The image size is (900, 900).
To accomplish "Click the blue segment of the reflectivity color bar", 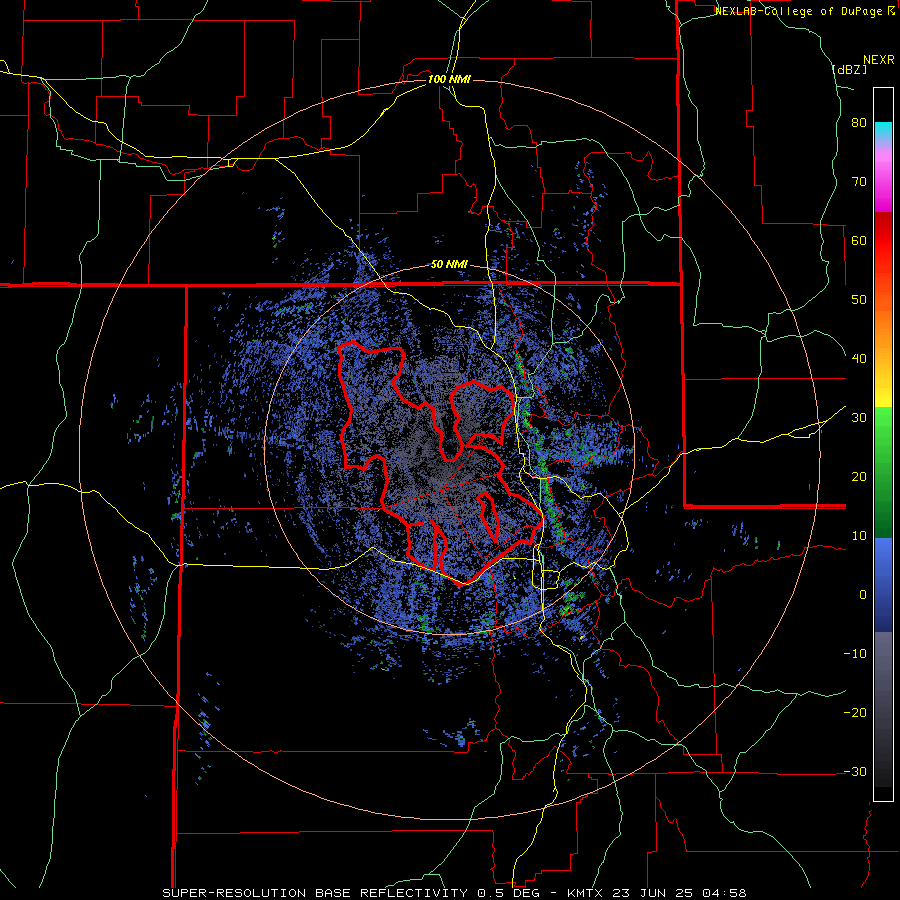I will (883, 585).
